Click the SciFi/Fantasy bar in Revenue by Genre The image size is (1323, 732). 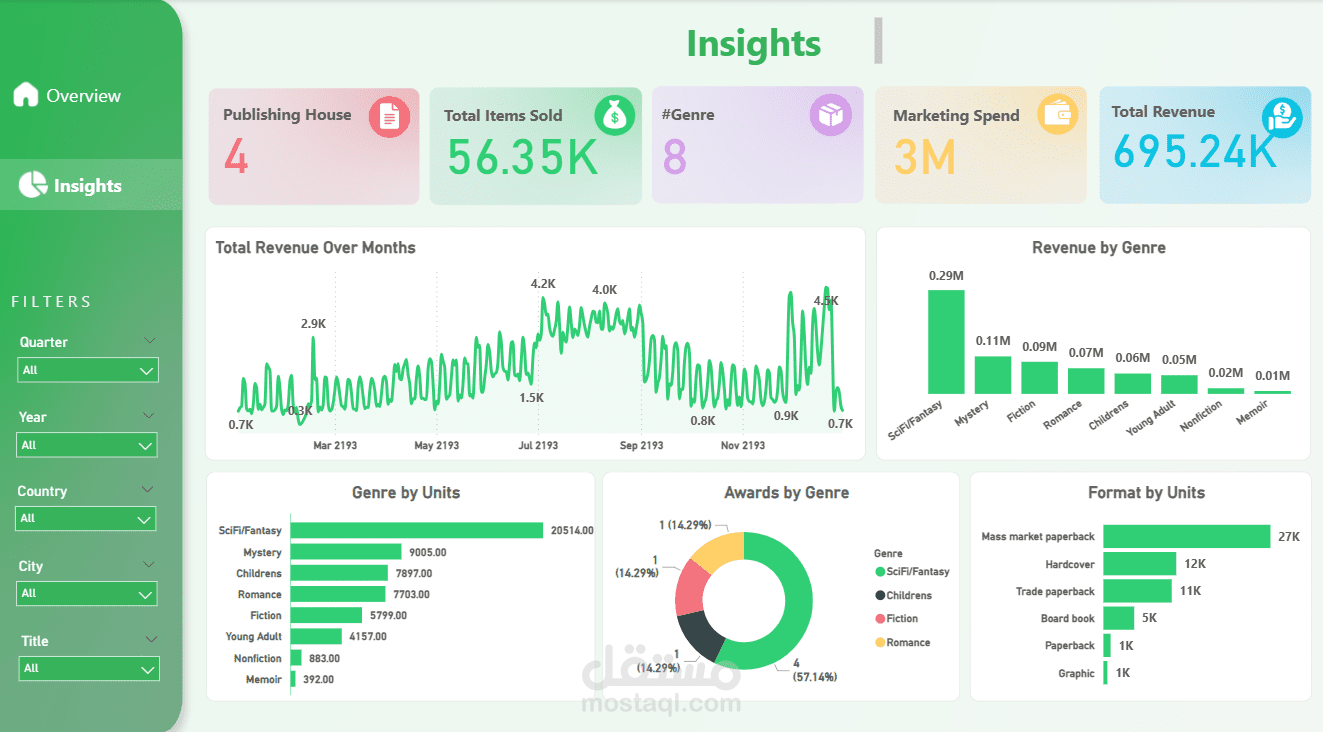coord(946,342)
